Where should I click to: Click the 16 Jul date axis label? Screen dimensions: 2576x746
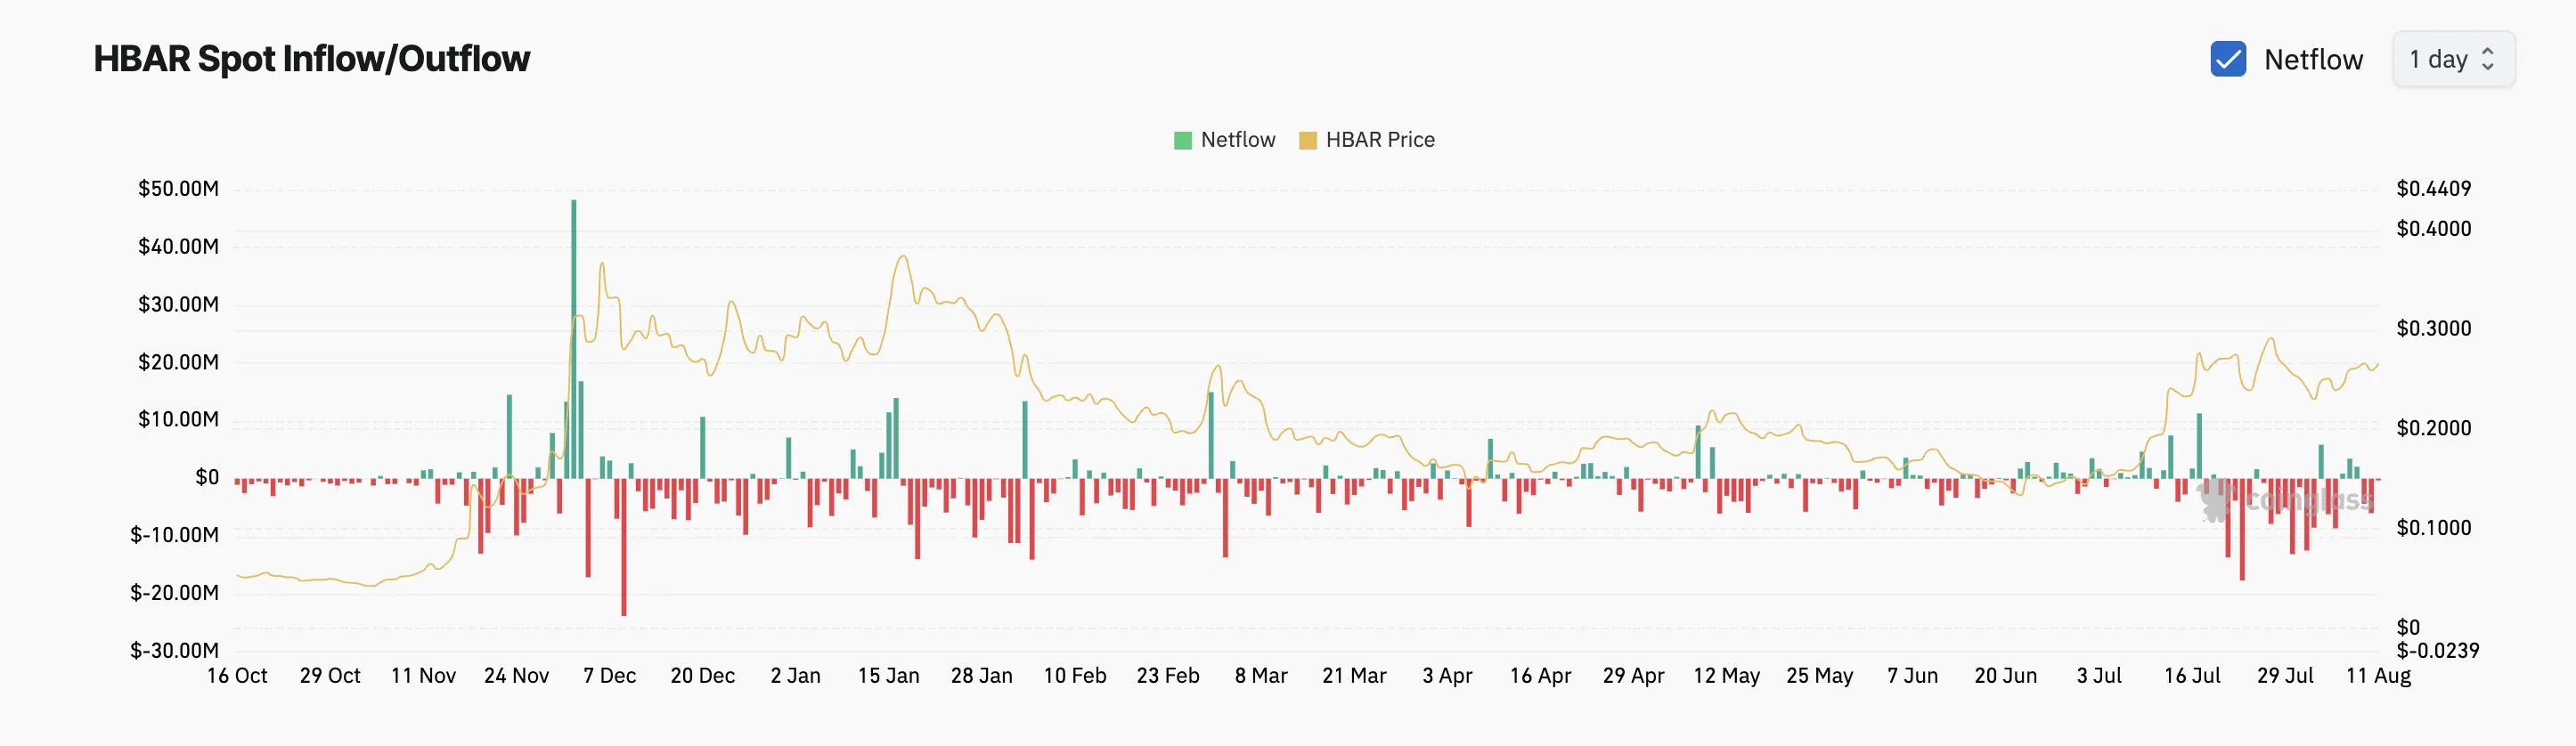[2192, 676]
